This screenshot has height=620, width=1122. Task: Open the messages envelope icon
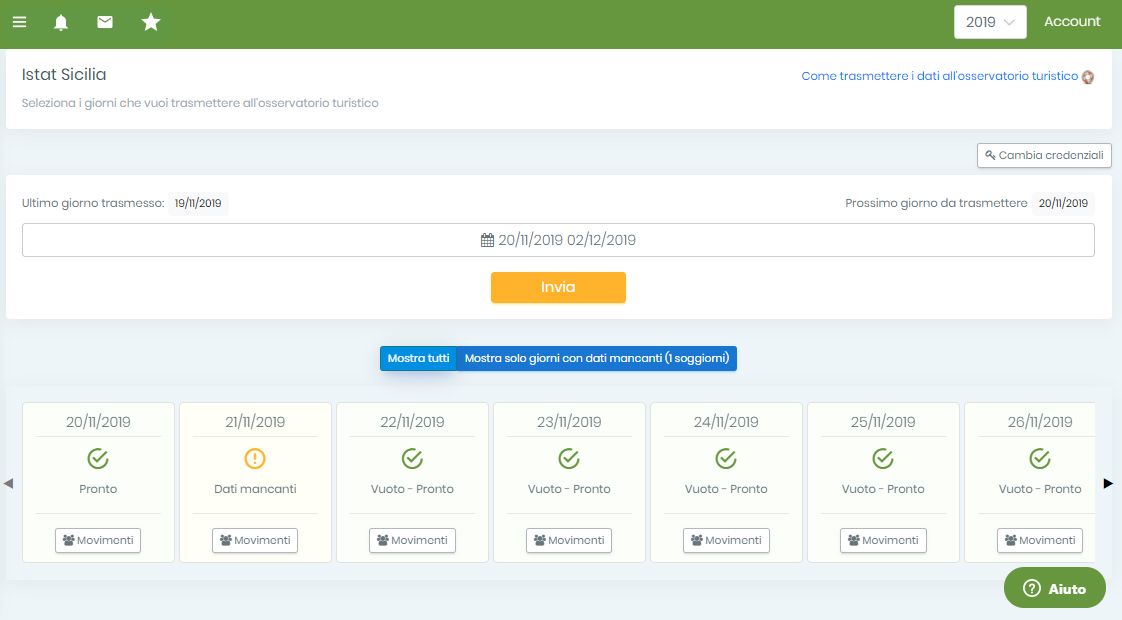(105, 22)
